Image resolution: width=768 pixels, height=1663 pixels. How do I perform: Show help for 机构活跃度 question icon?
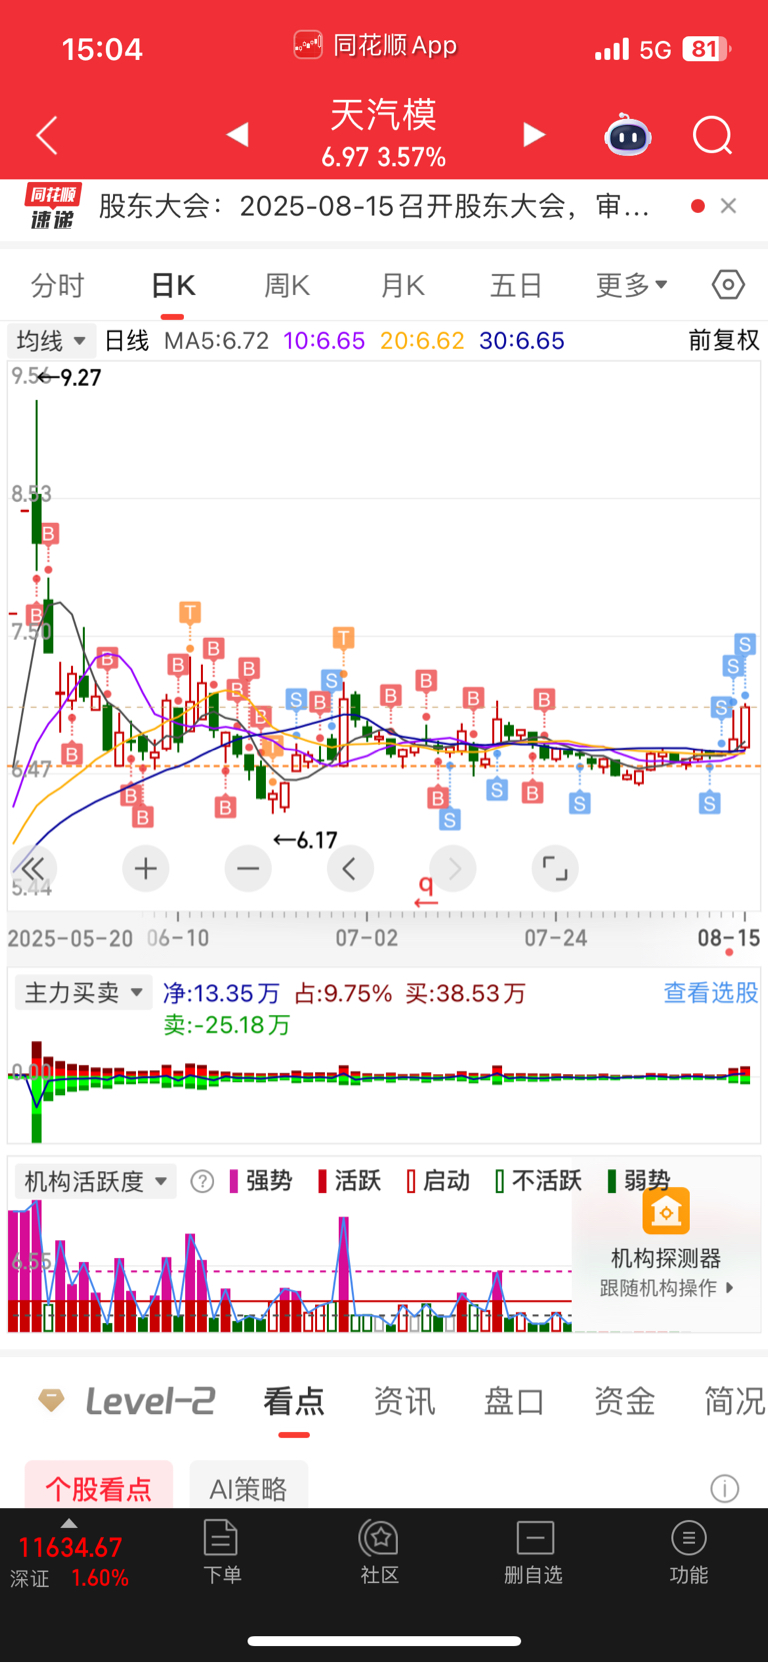click(x=202, y=1182)
